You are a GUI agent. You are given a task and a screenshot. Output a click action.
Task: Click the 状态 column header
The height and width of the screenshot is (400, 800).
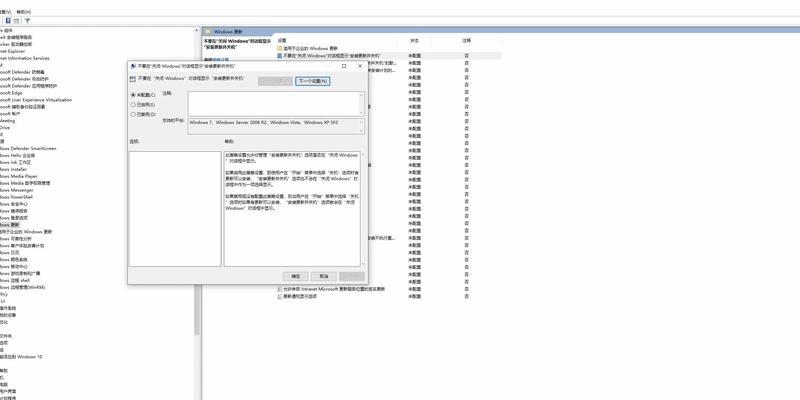(x=414, y=40)
